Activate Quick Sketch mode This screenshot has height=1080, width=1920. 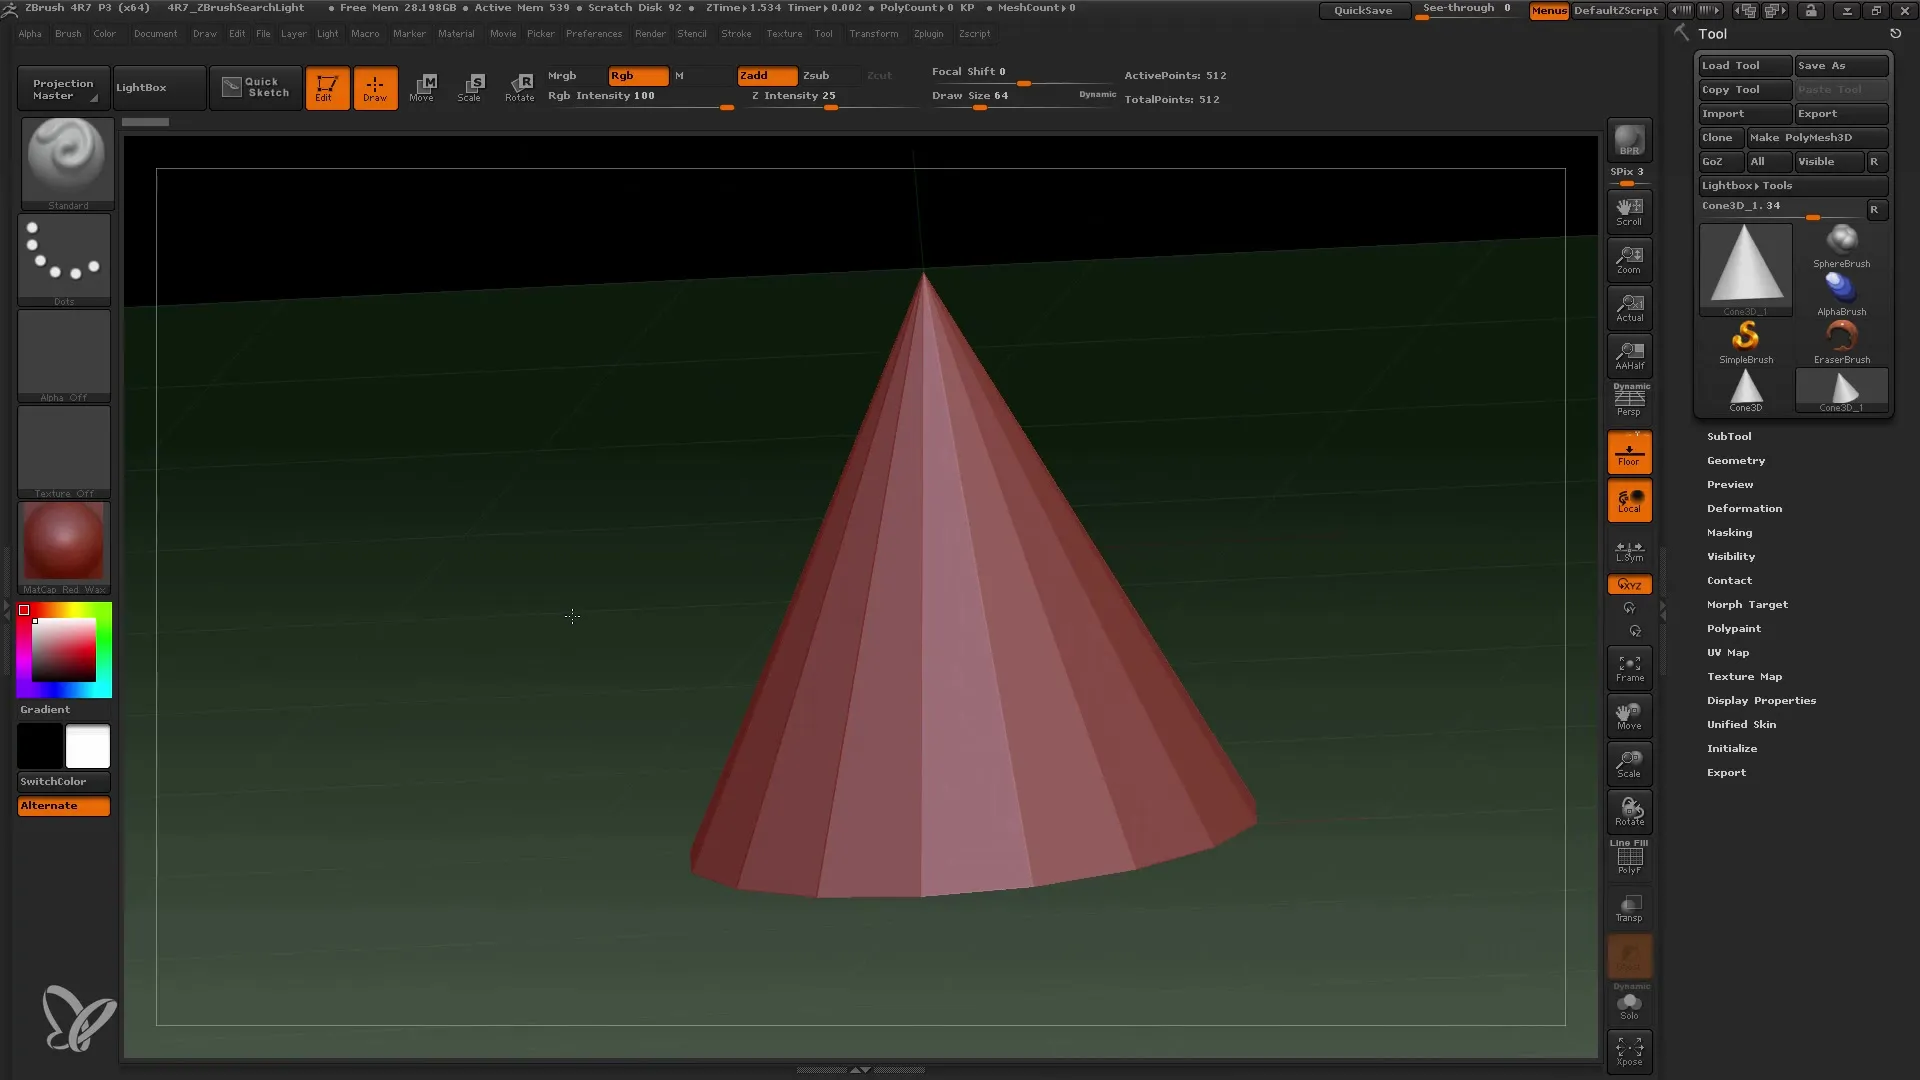coord(256,88)
